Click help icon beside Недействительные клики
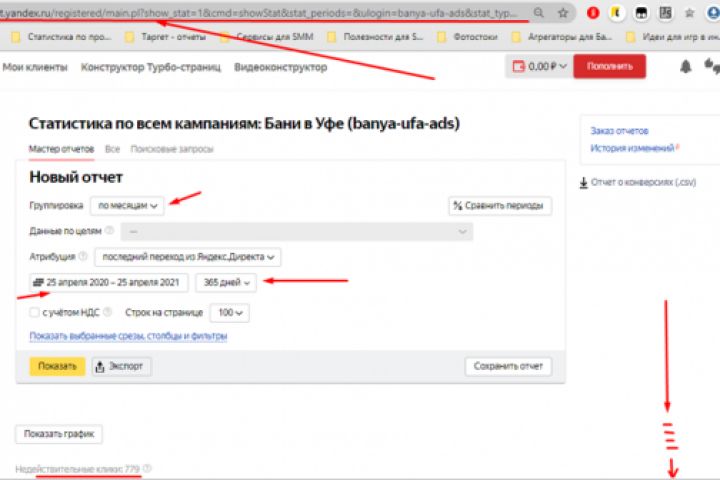 (147, 469)
